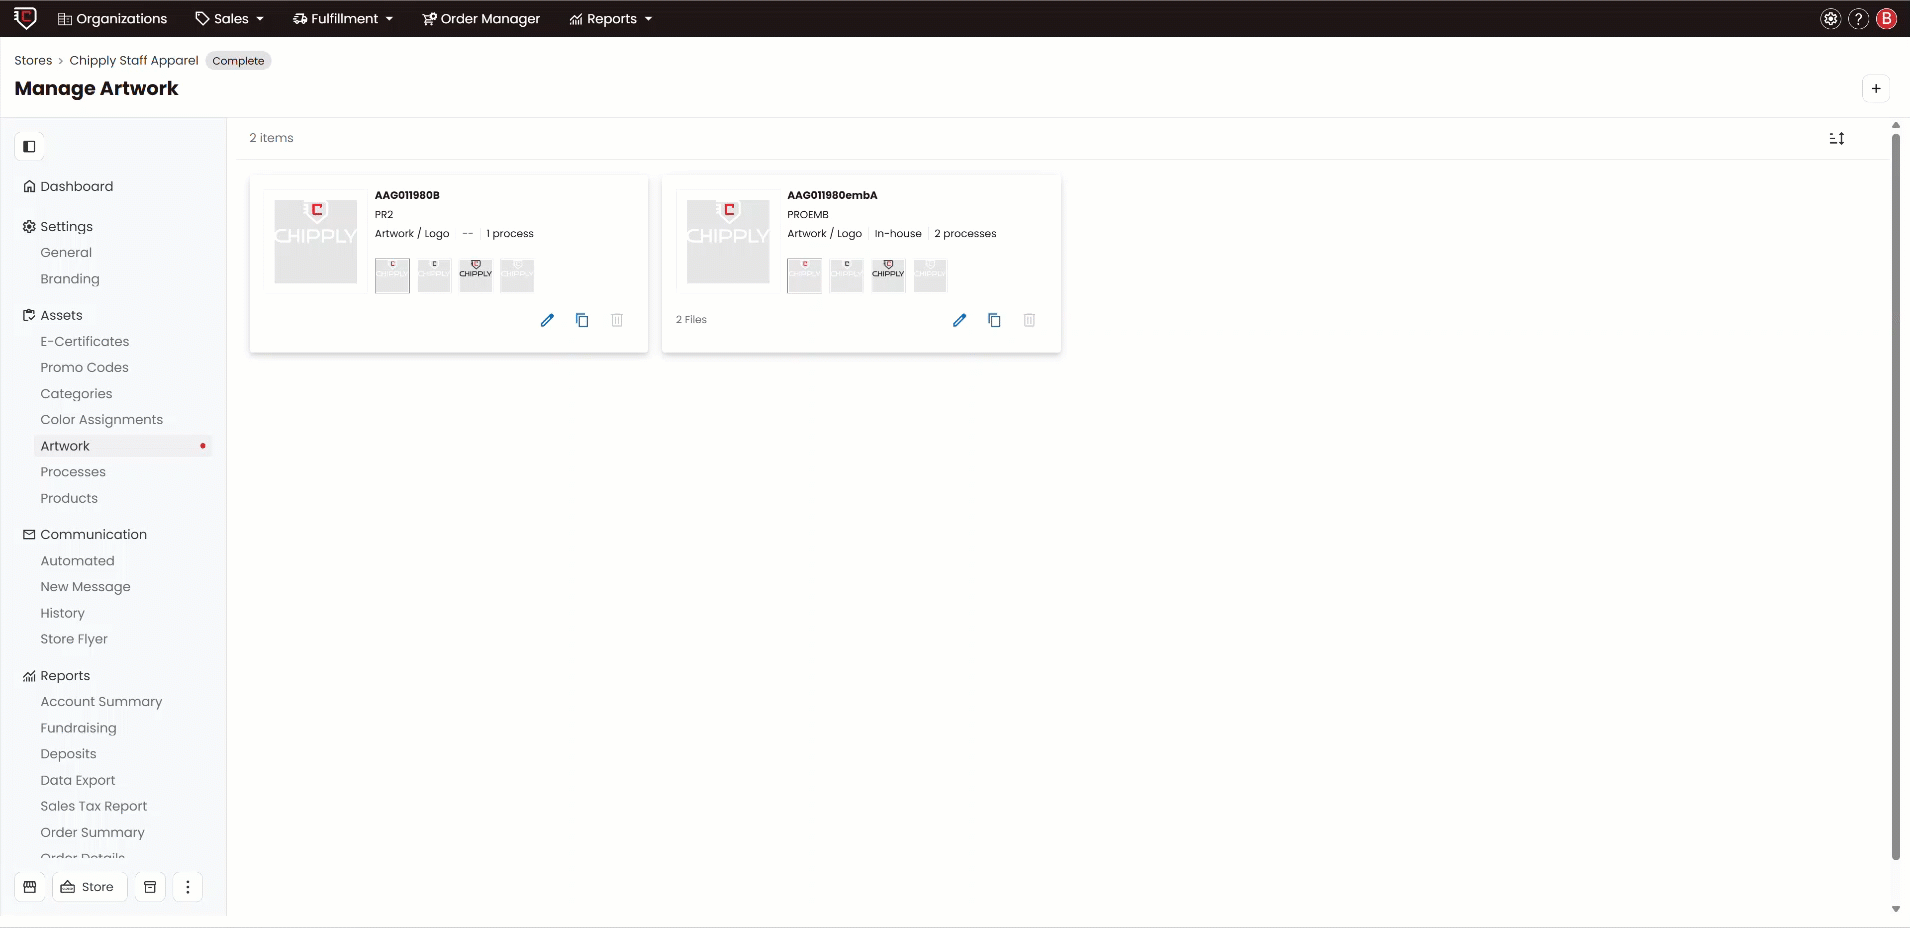Navigate to Stores breadcrumb link
The image size is (1910, 928).
pos(33,61)
